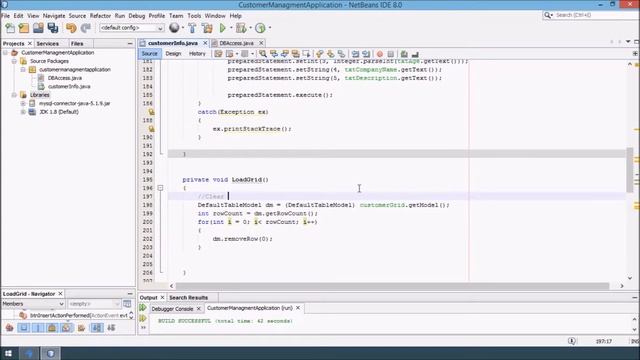
Task: Switch to History view
Action: click(x=197, y=53)
